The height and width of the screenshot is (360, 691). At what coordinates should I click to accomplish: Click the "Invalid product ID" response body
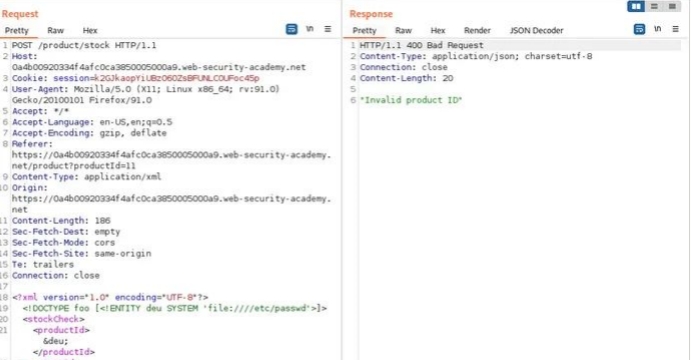pyautogui.click(x=411, y=100)
